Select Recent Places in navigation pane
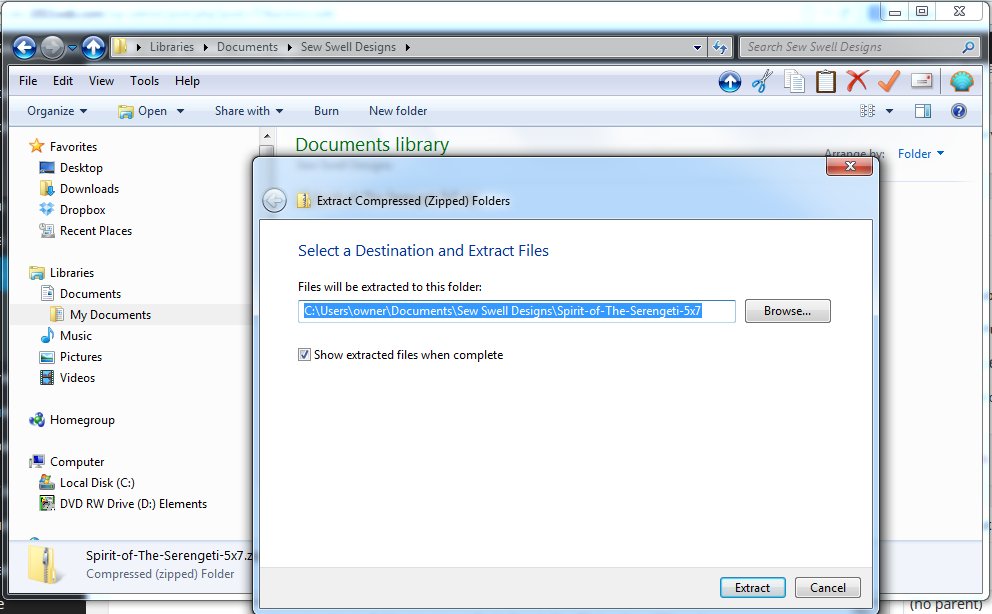This screenshot has height=614, width=992. (85, 231)
